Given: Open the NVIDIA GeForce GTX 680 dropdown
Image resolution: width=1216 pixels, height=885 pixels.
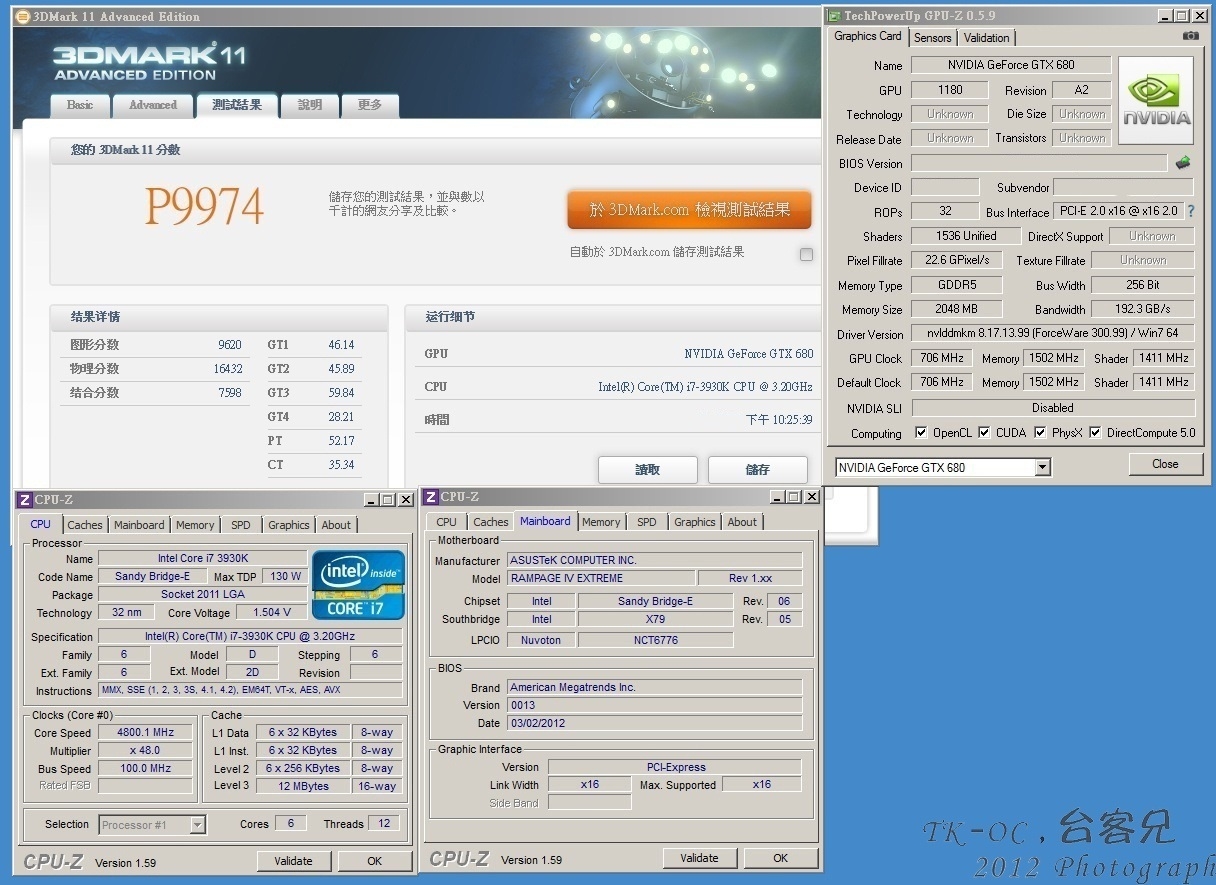Looking at the screenshot, I should pos(1043,467).
